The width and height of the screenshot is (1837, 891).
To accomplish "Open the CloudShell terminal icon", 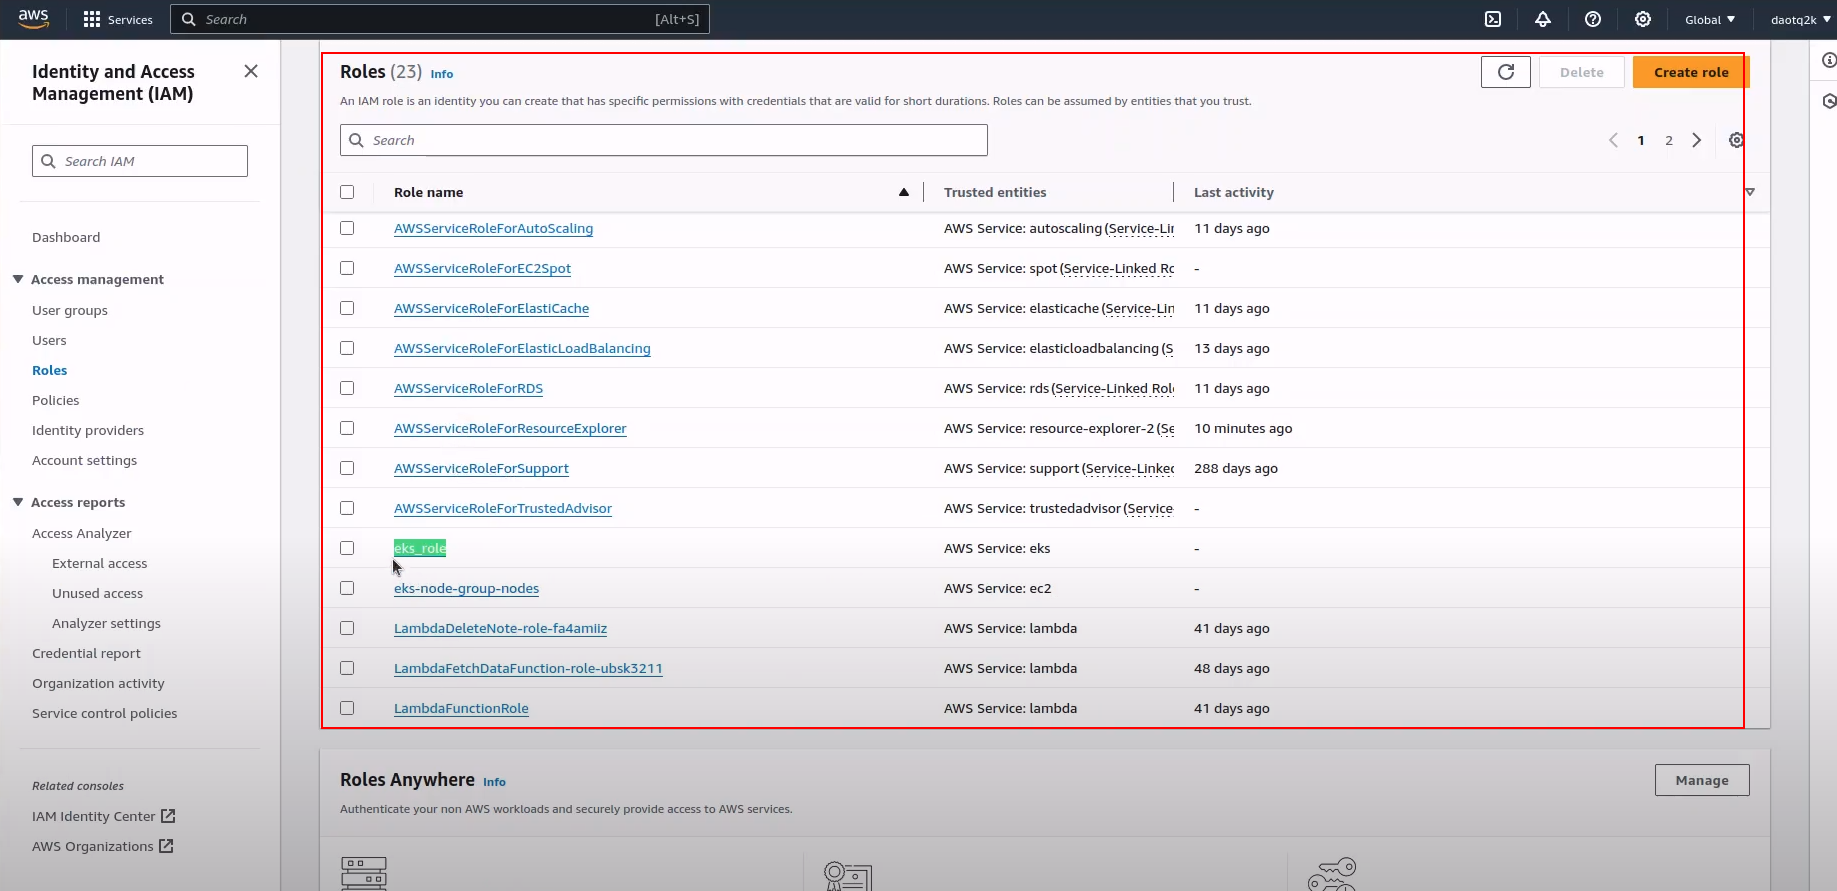I will tap(1493, 19).
